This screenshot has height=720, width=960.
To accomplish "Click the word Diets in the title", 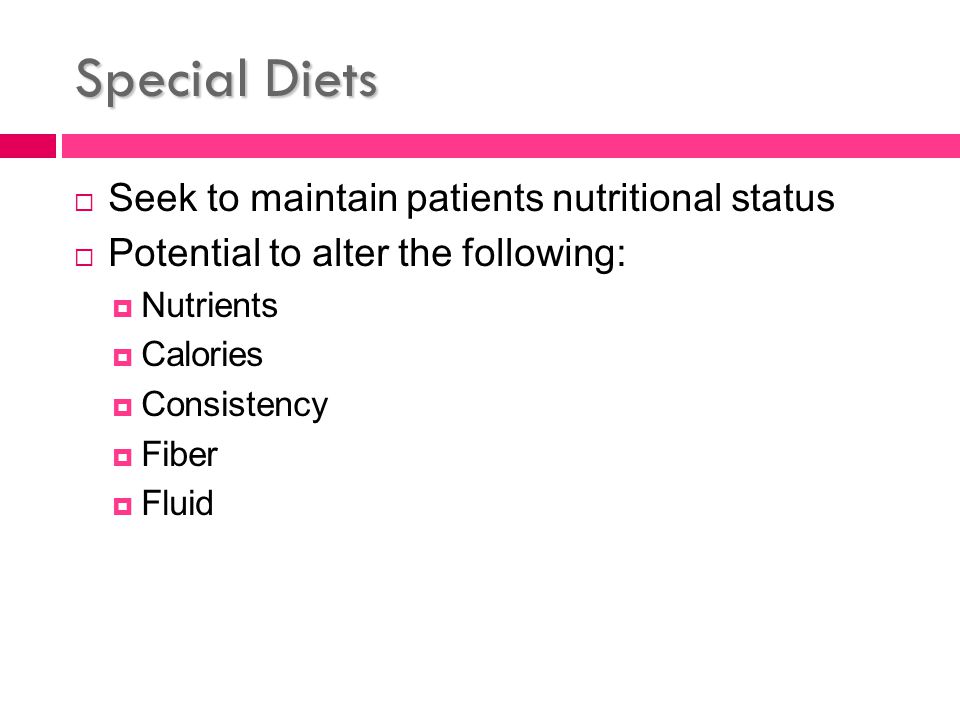I will click(321, 79).
